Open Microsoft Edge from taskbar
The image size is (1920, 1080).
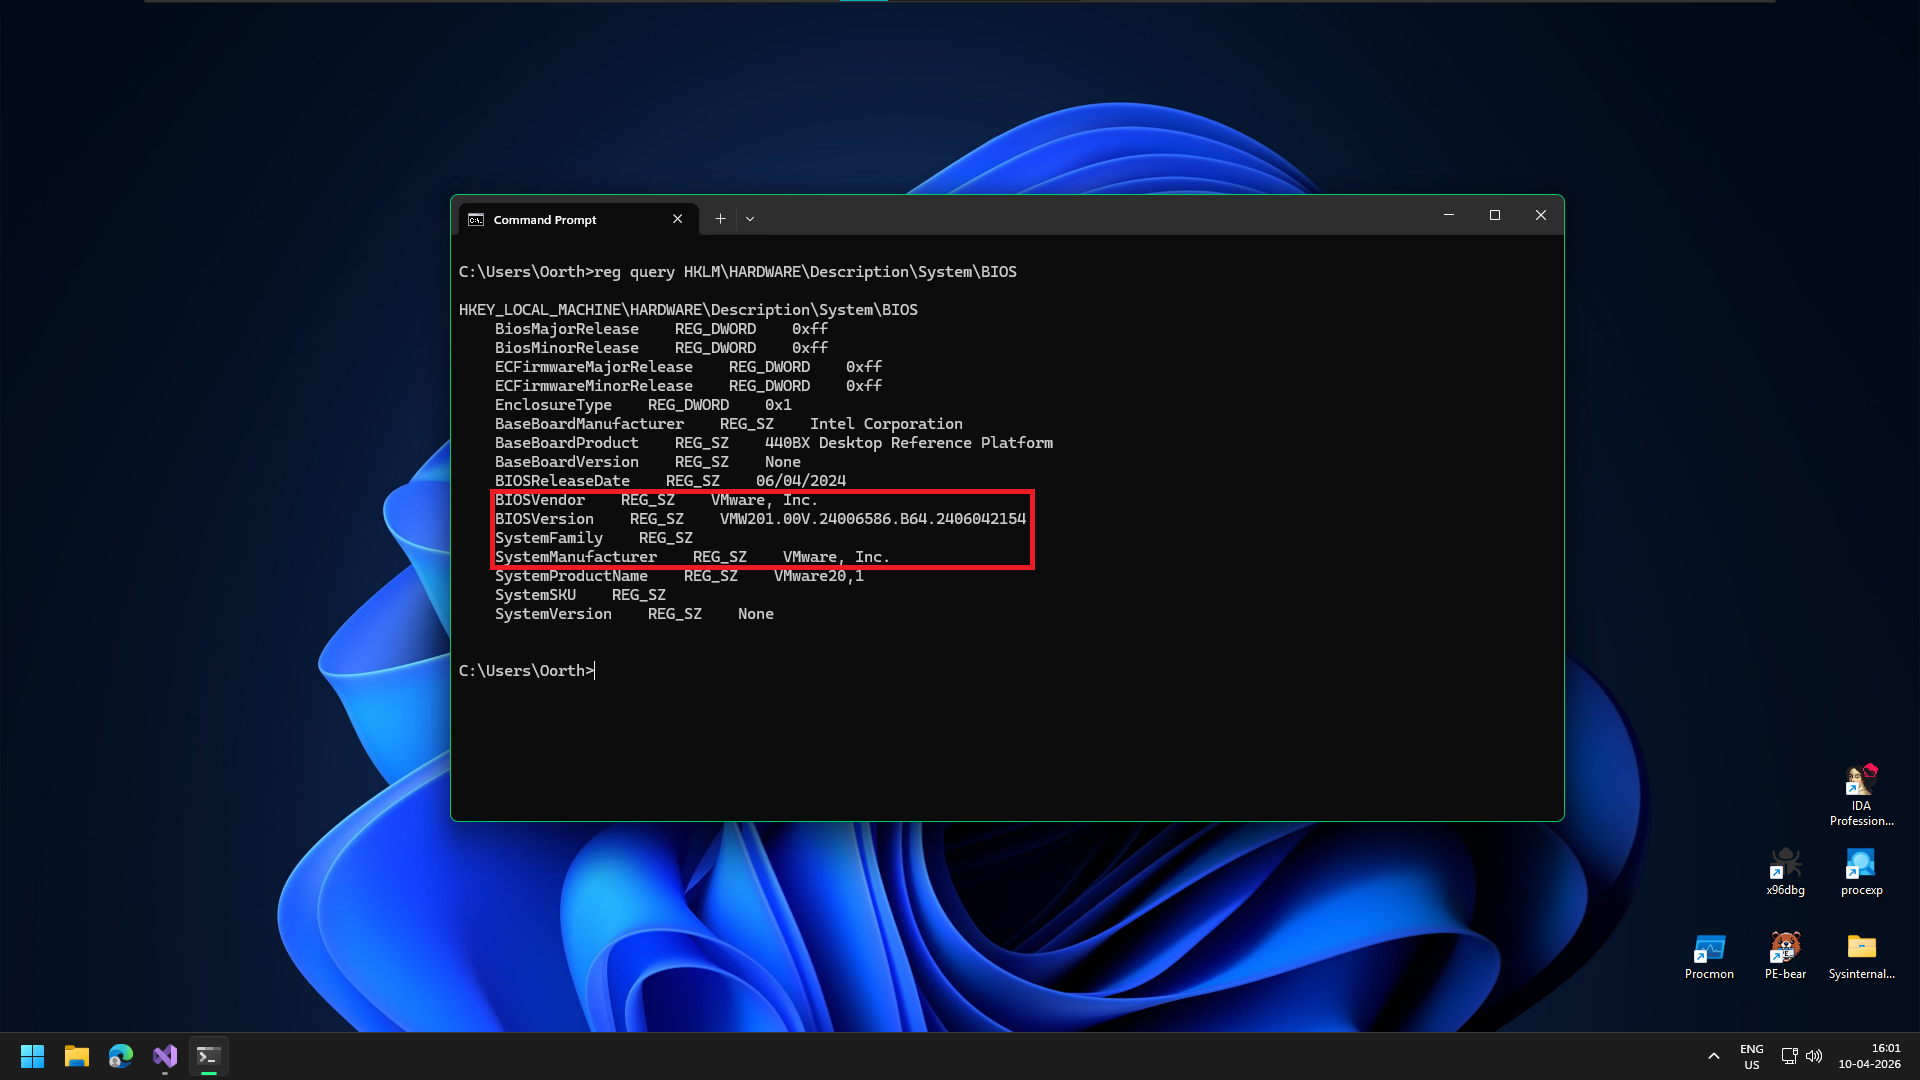pyautogui.click(x=121, y=1056)
